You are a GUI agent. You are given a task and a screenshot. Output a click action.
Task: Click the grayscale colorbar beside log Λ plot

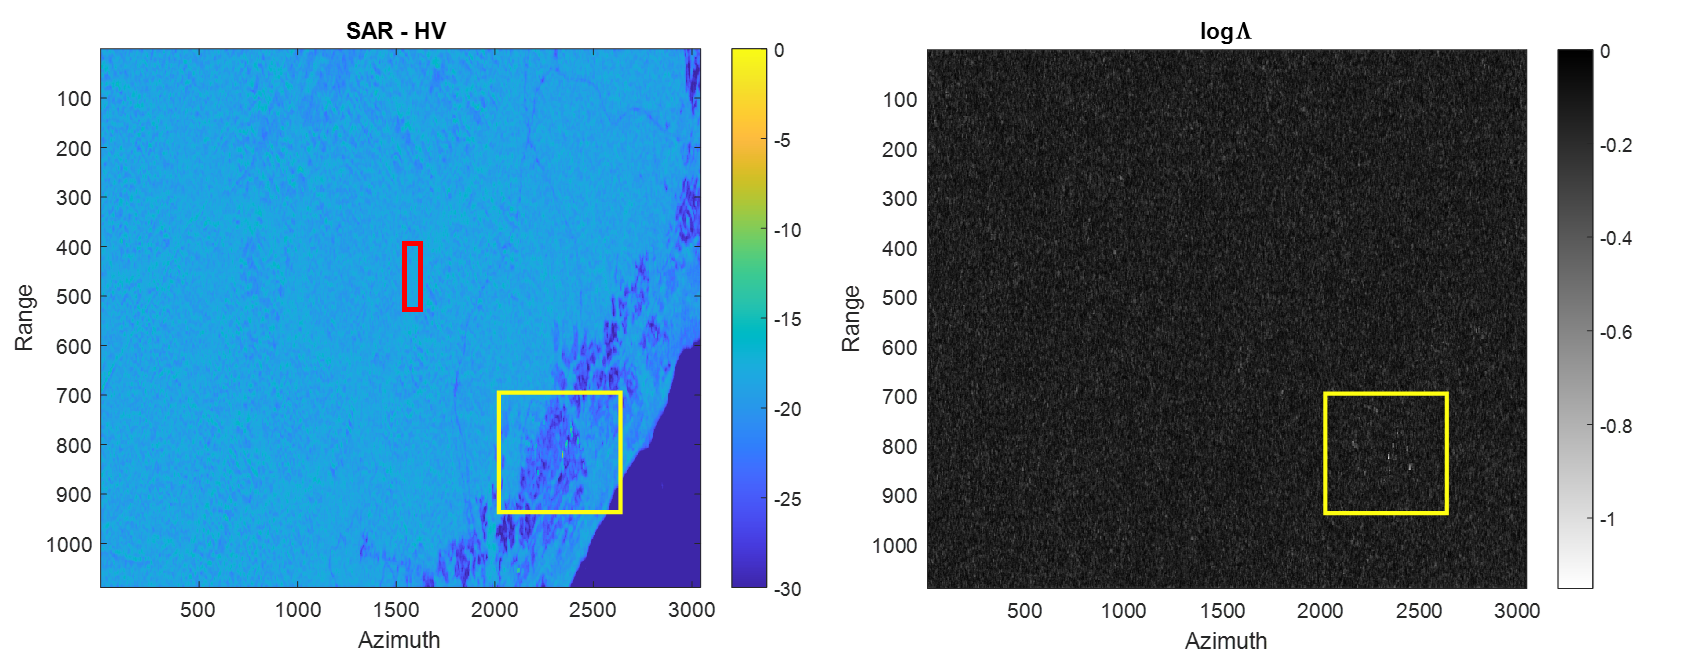click(1575, 319)
